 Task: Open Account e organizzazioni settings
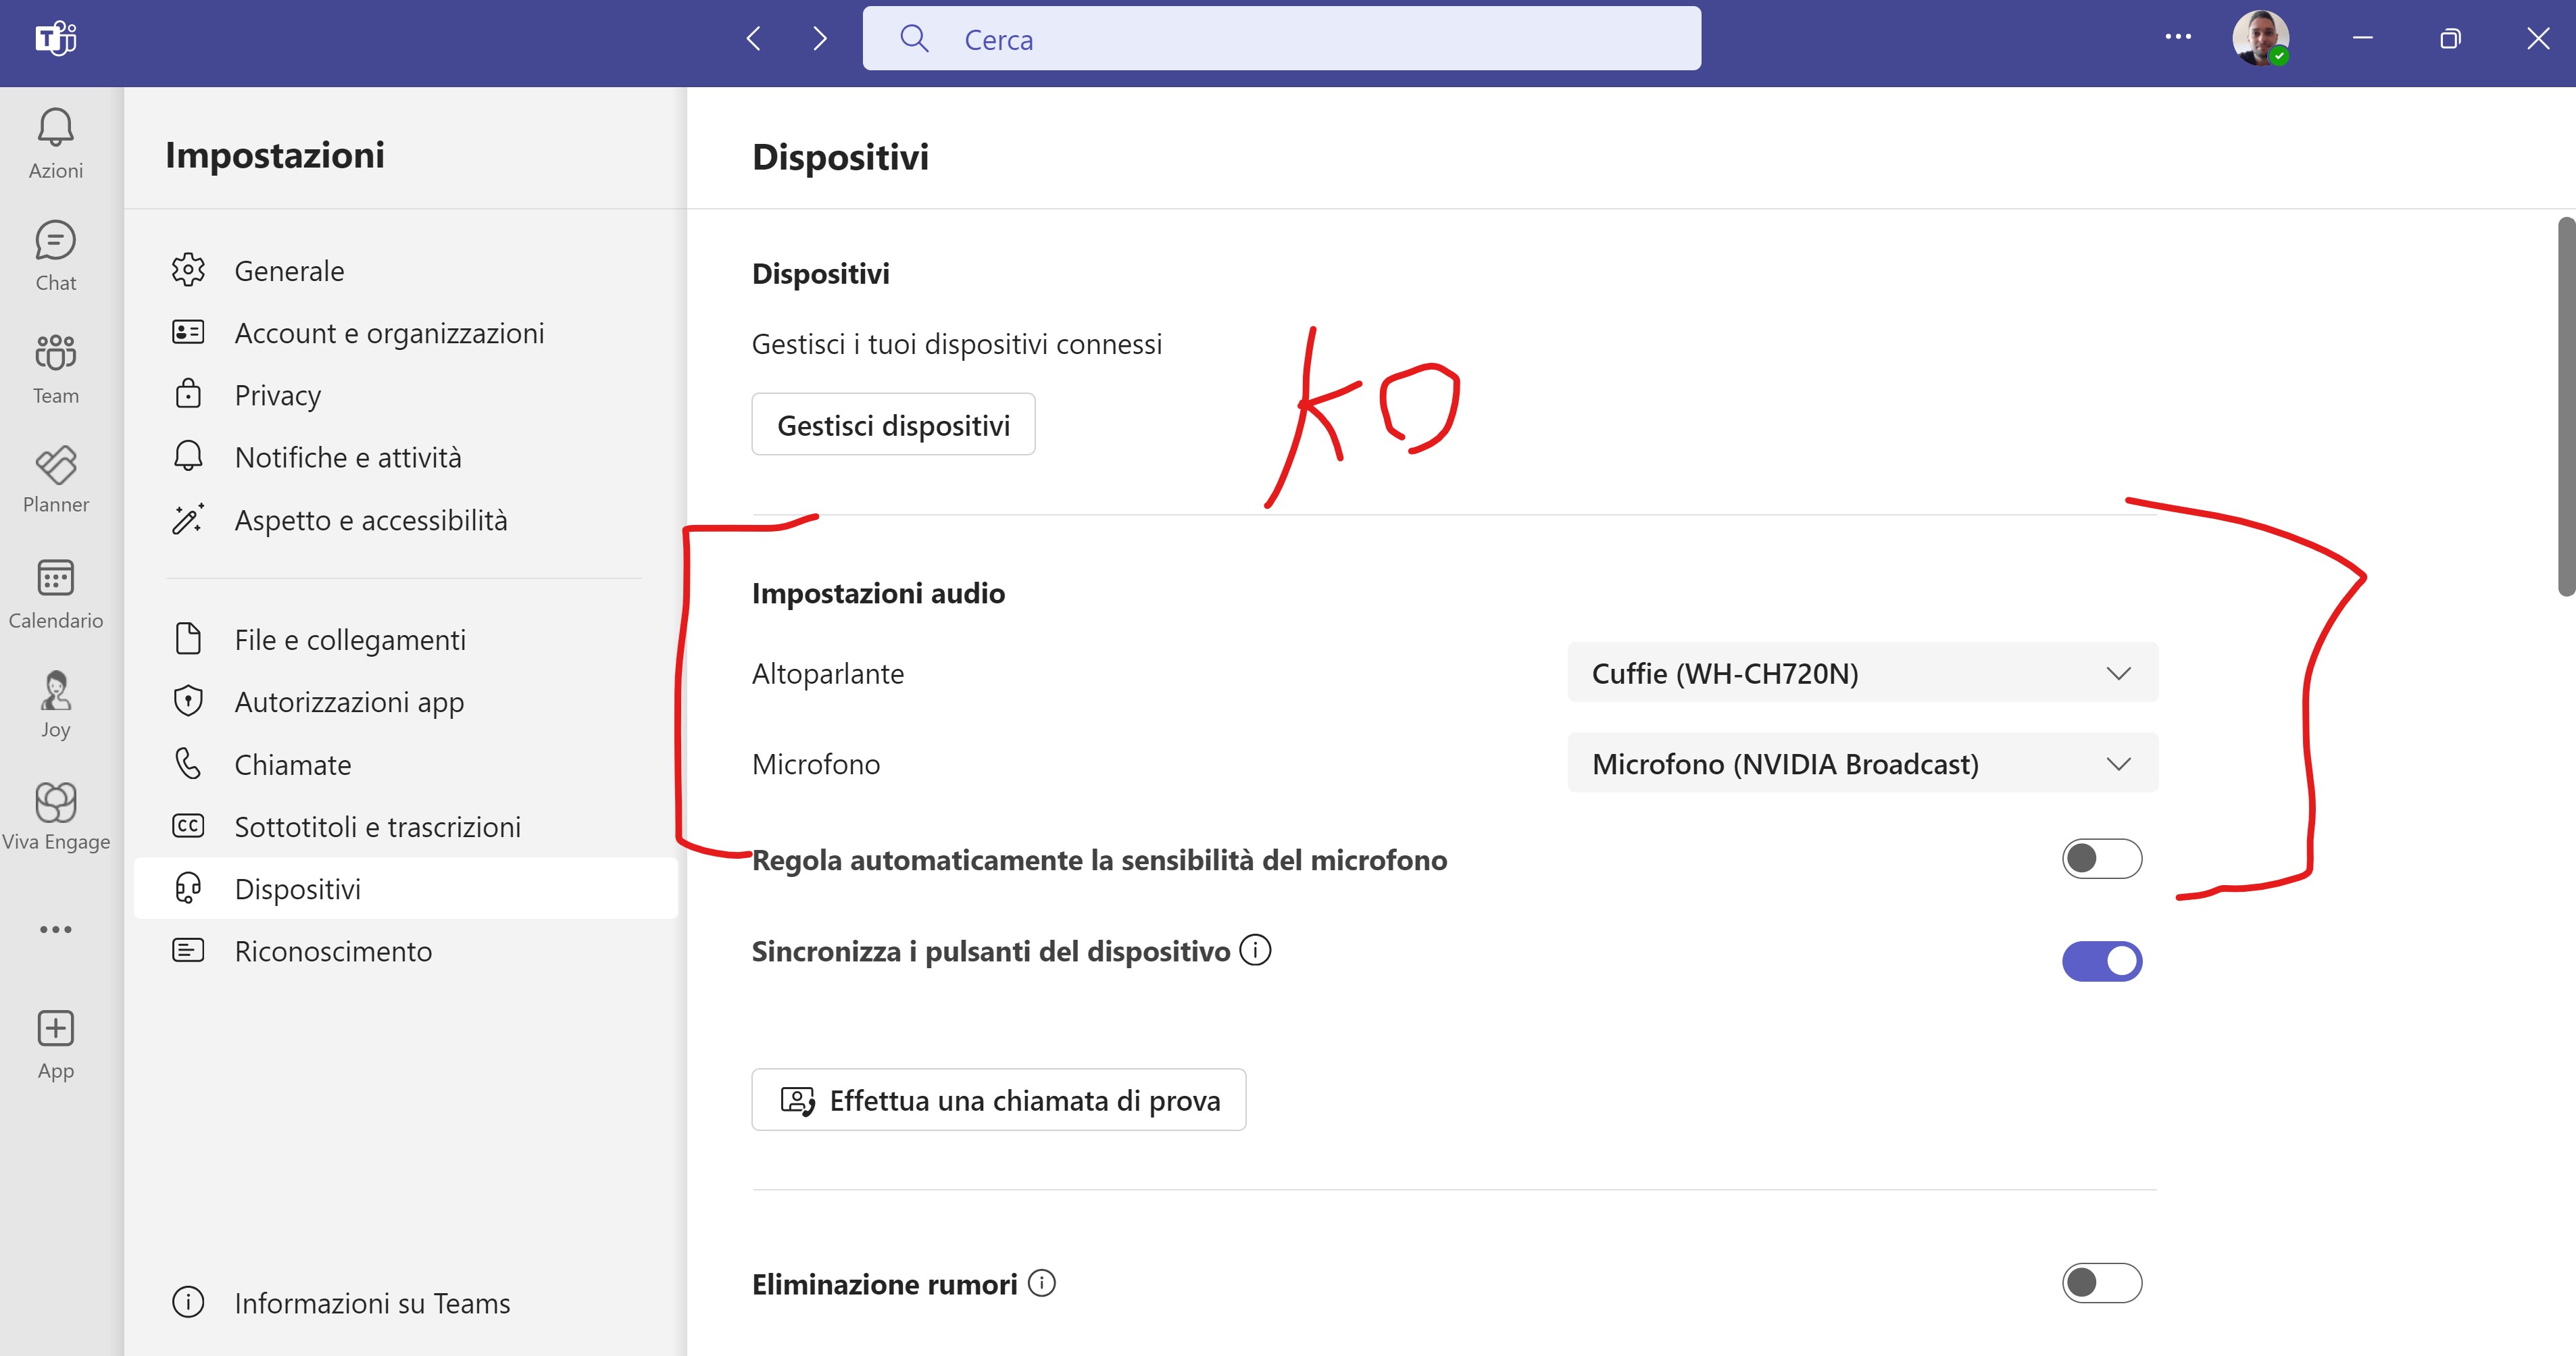406,333
